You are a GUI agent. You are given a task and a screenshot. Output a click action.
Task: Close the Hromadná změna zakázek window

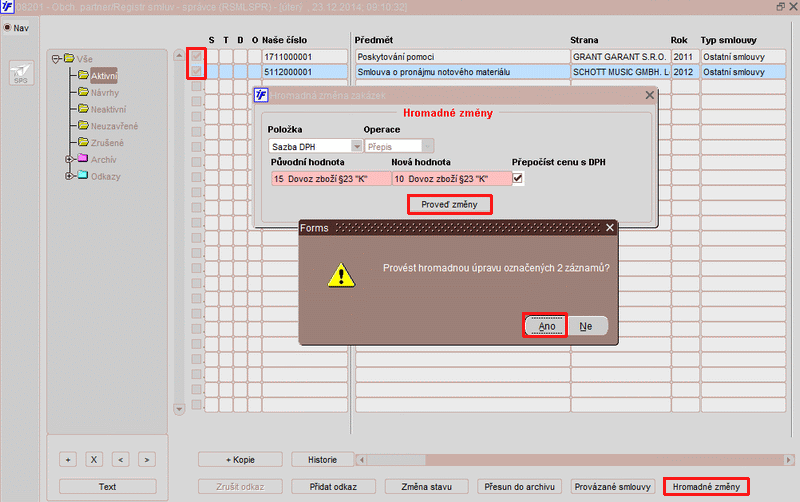click(649, 95)
